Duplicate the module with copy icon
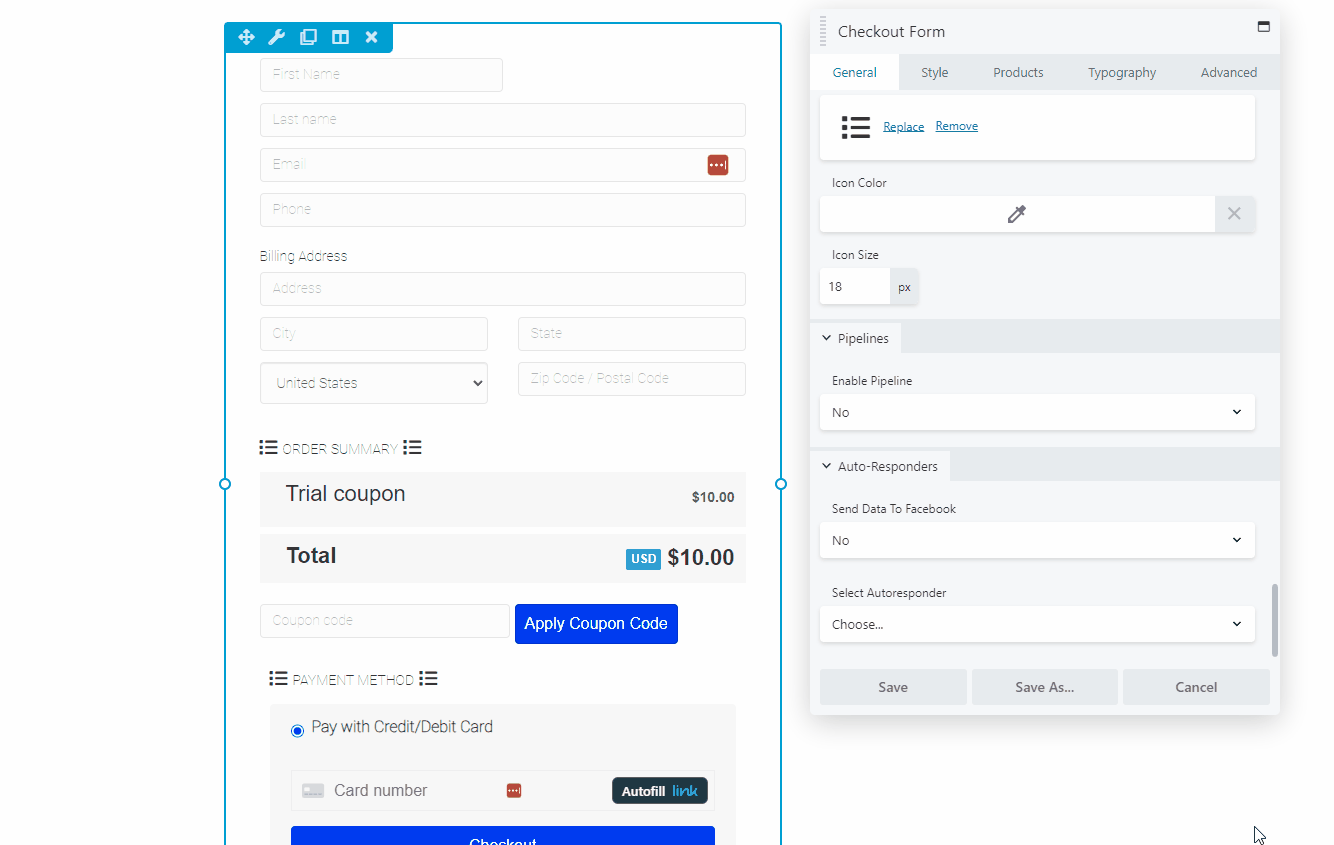The height and width of the screenshot is (845, 1334). tap(309, 37)
